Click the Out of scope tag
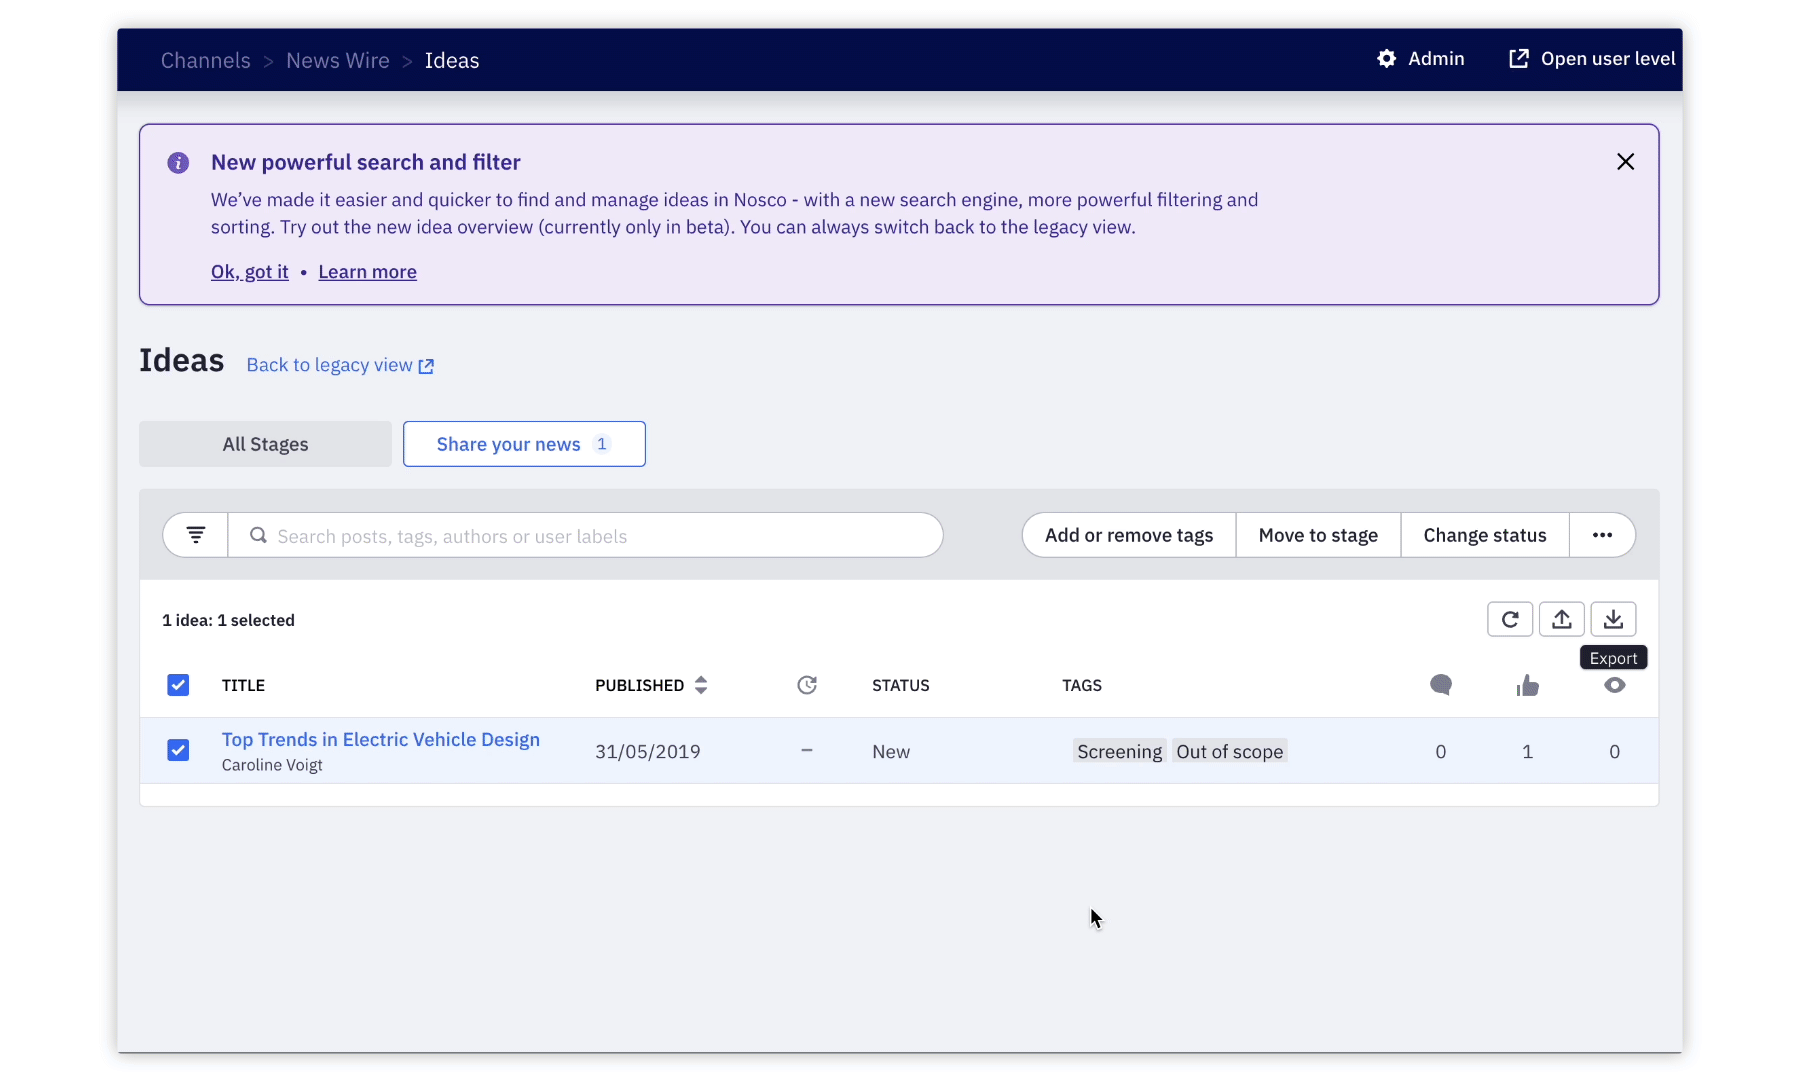This screenshot has height=1080, width=1800. pyautogui.click(x=1229, y=751)
